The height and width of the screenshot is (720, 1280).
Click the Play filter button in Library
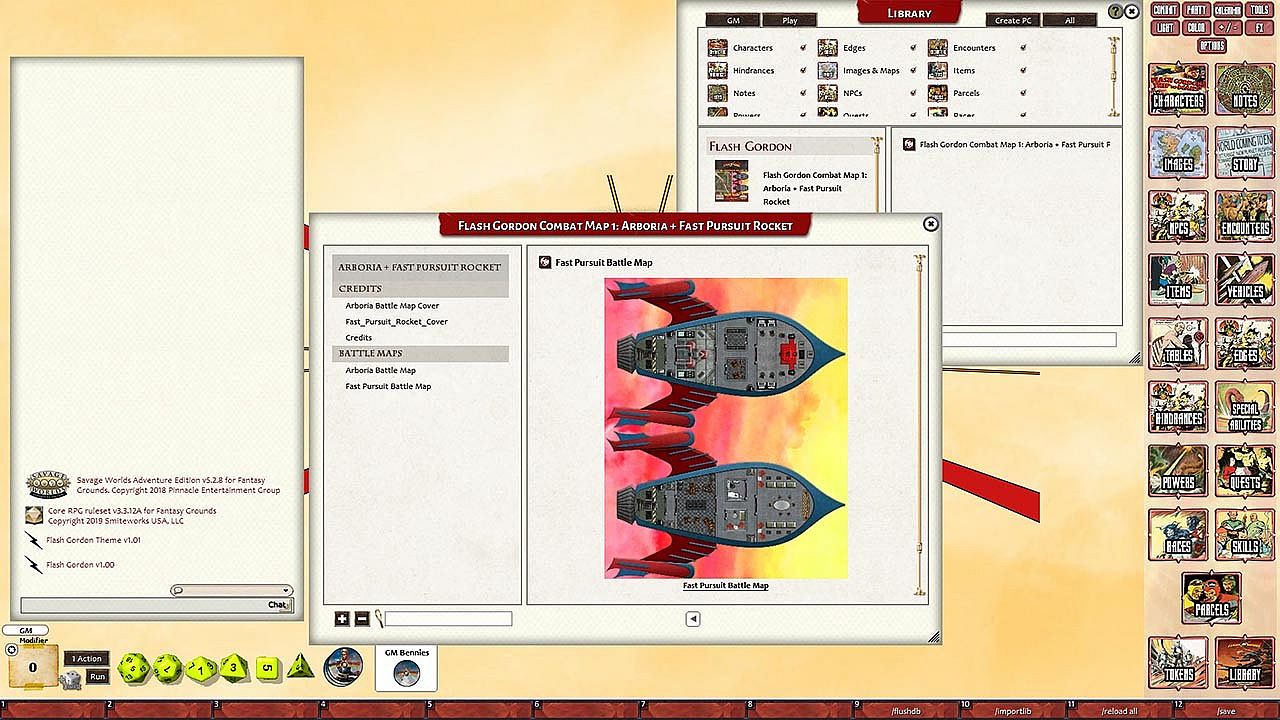point(790,20)
